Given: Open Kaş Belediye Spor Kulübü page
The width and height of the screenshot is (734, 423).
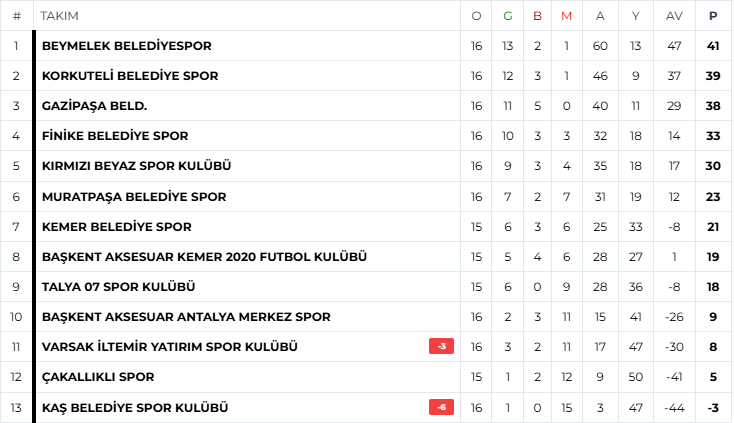Looking at the screenshot, I should pyautogui.click(x=135, y=408).
